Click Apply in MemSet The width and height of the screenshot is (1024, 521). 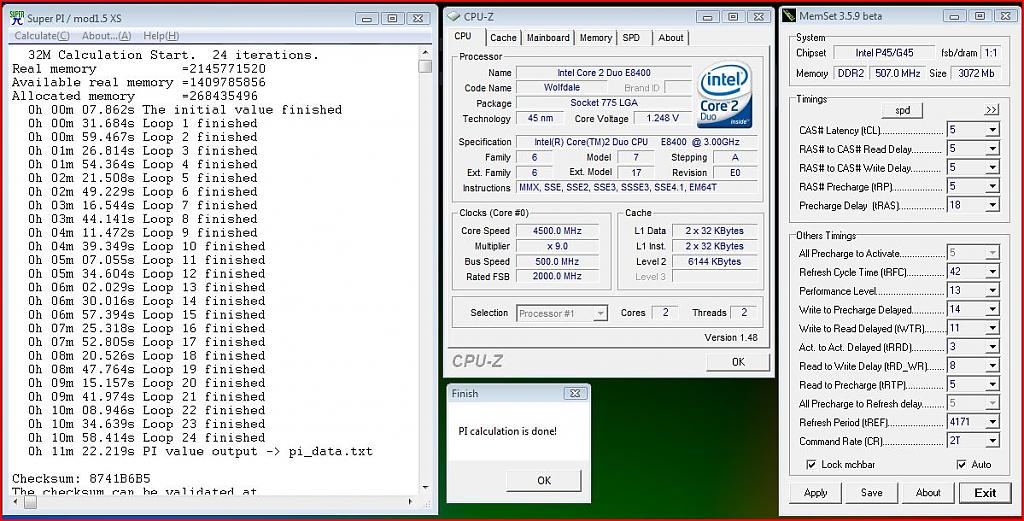click(815, 493)
